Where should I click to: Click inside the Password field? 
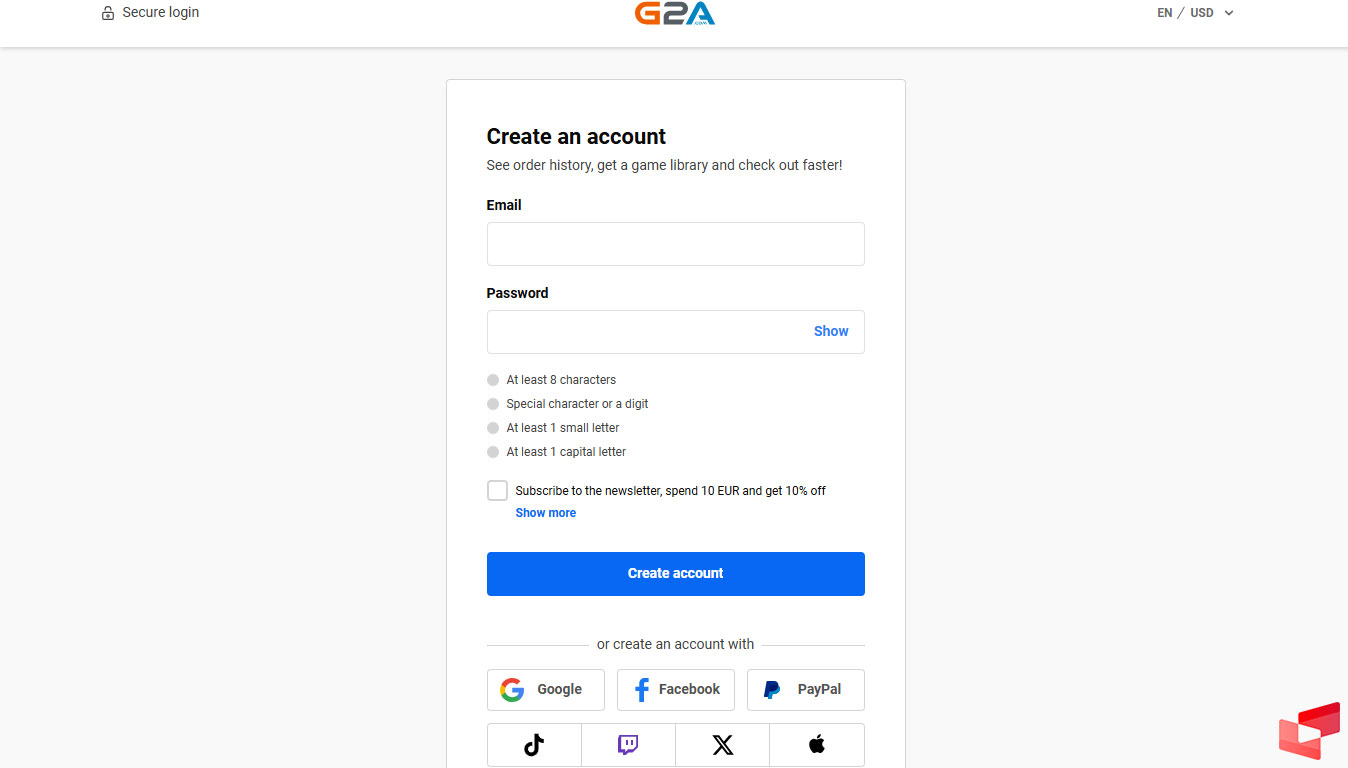click(650, 331)
